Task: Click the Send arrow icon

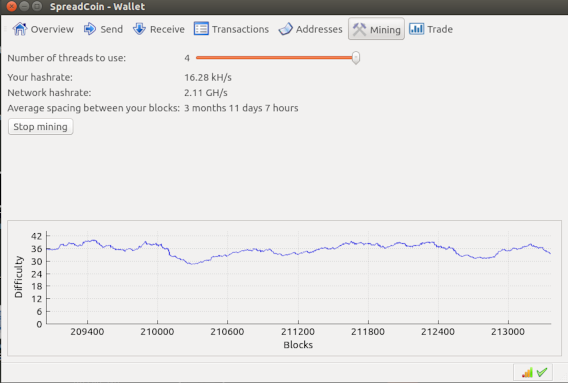Action: pyautogui.click(x=90, y=29)
